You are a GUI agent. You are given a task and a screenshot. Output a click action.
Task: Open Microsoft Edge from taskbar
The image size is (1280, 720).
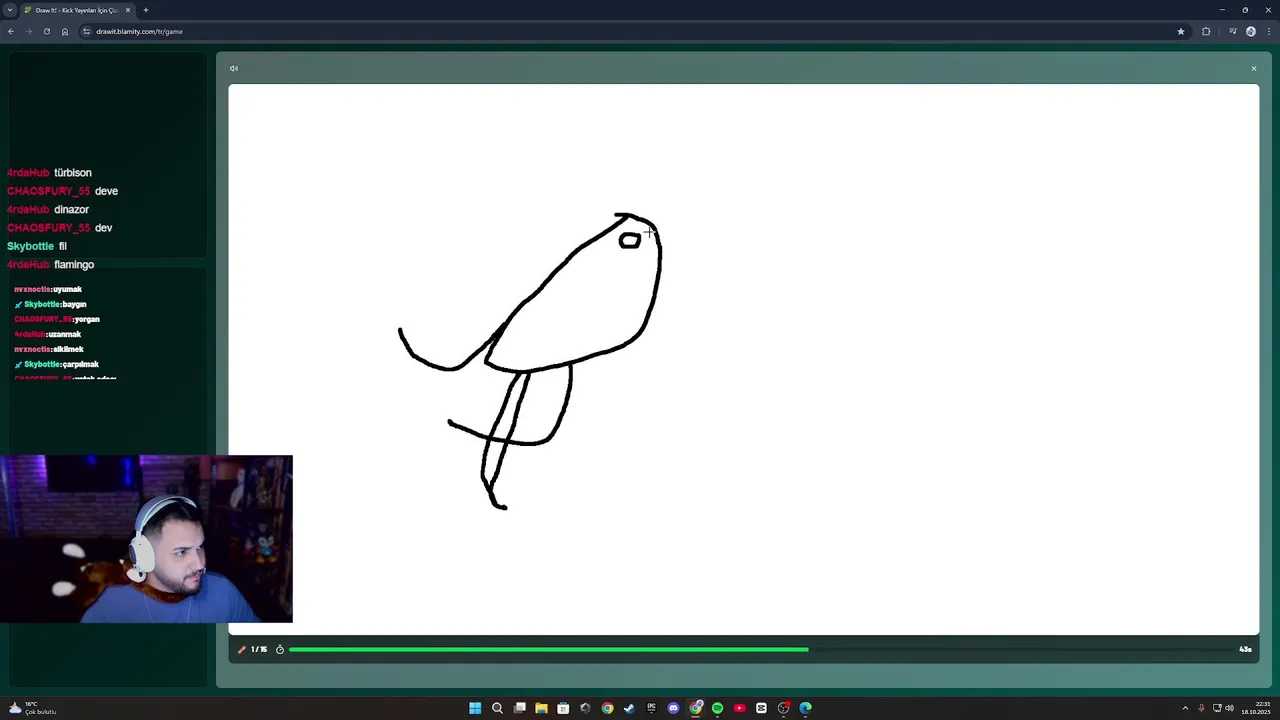click(x=805, y=708)
